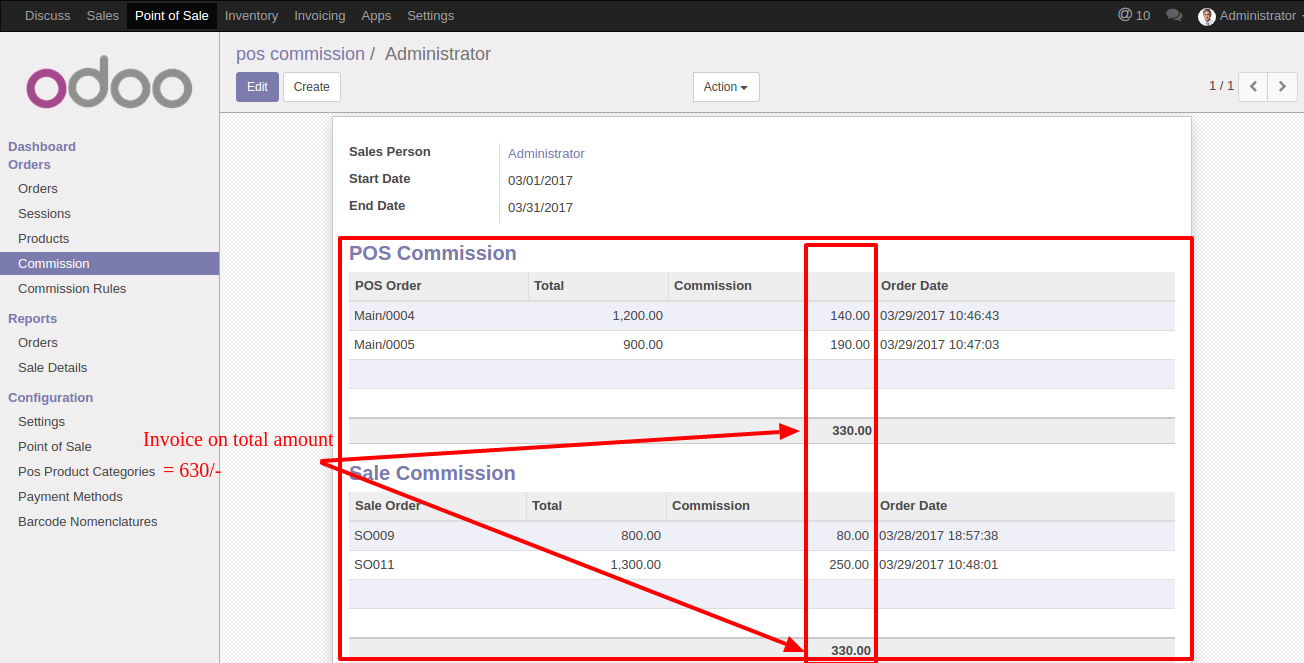Click the Main/0004 POS order row

point(762,316)
